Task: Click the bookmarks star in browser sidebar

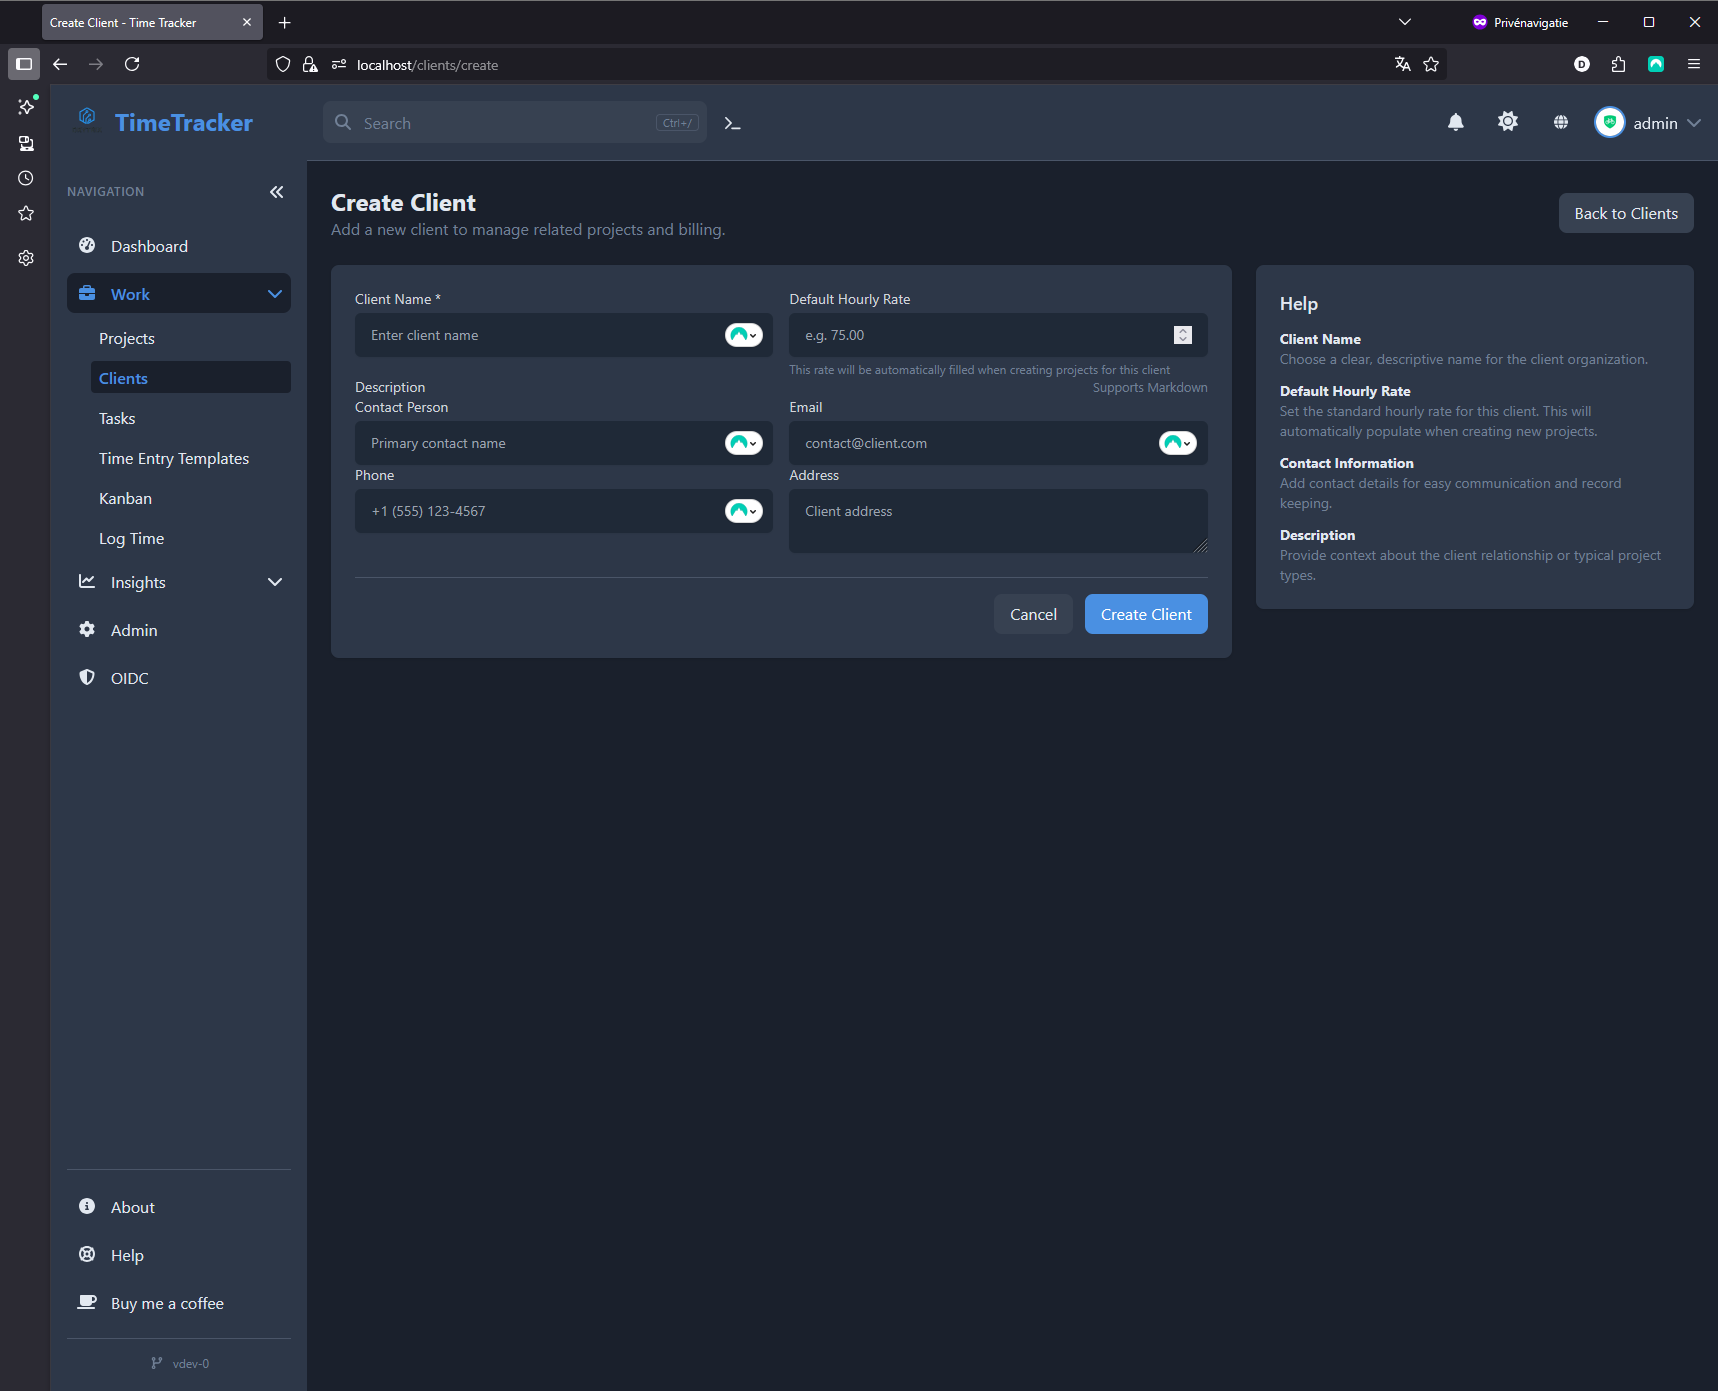Action: pos(25,213)
